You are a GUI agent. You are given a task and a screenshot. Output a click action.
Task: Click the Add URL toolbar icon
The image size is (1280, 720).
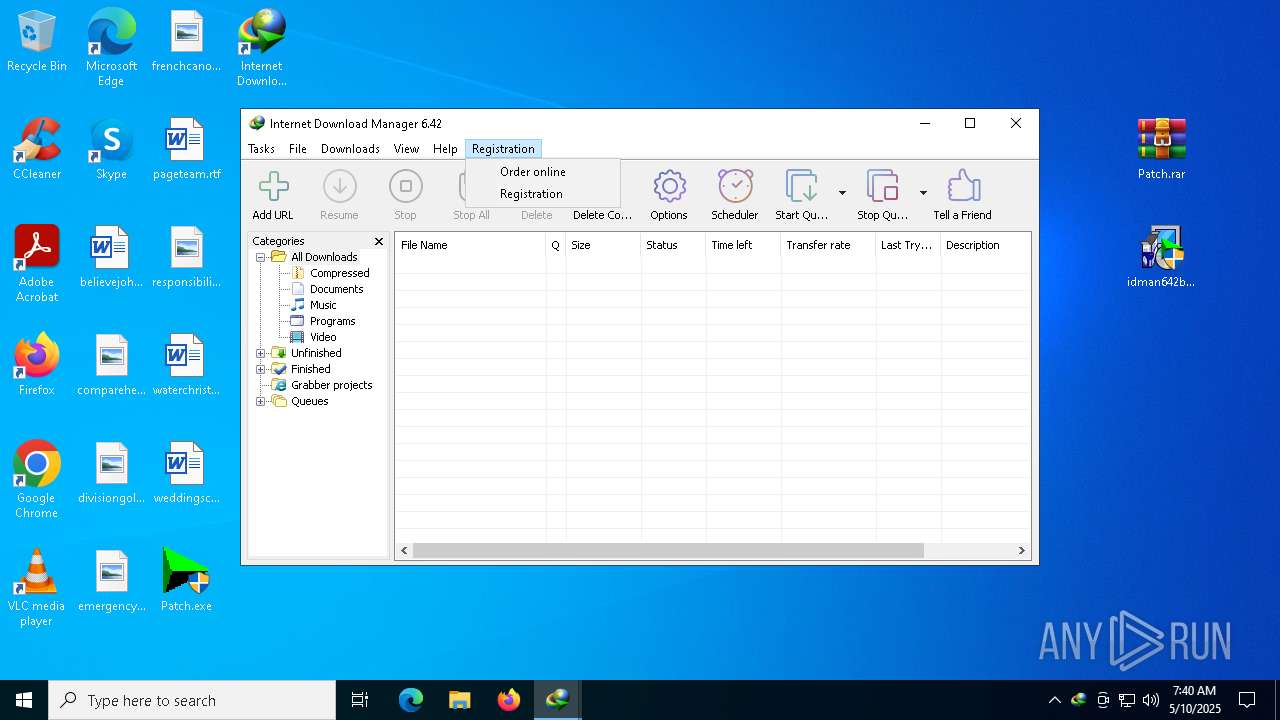coord(273,187)
